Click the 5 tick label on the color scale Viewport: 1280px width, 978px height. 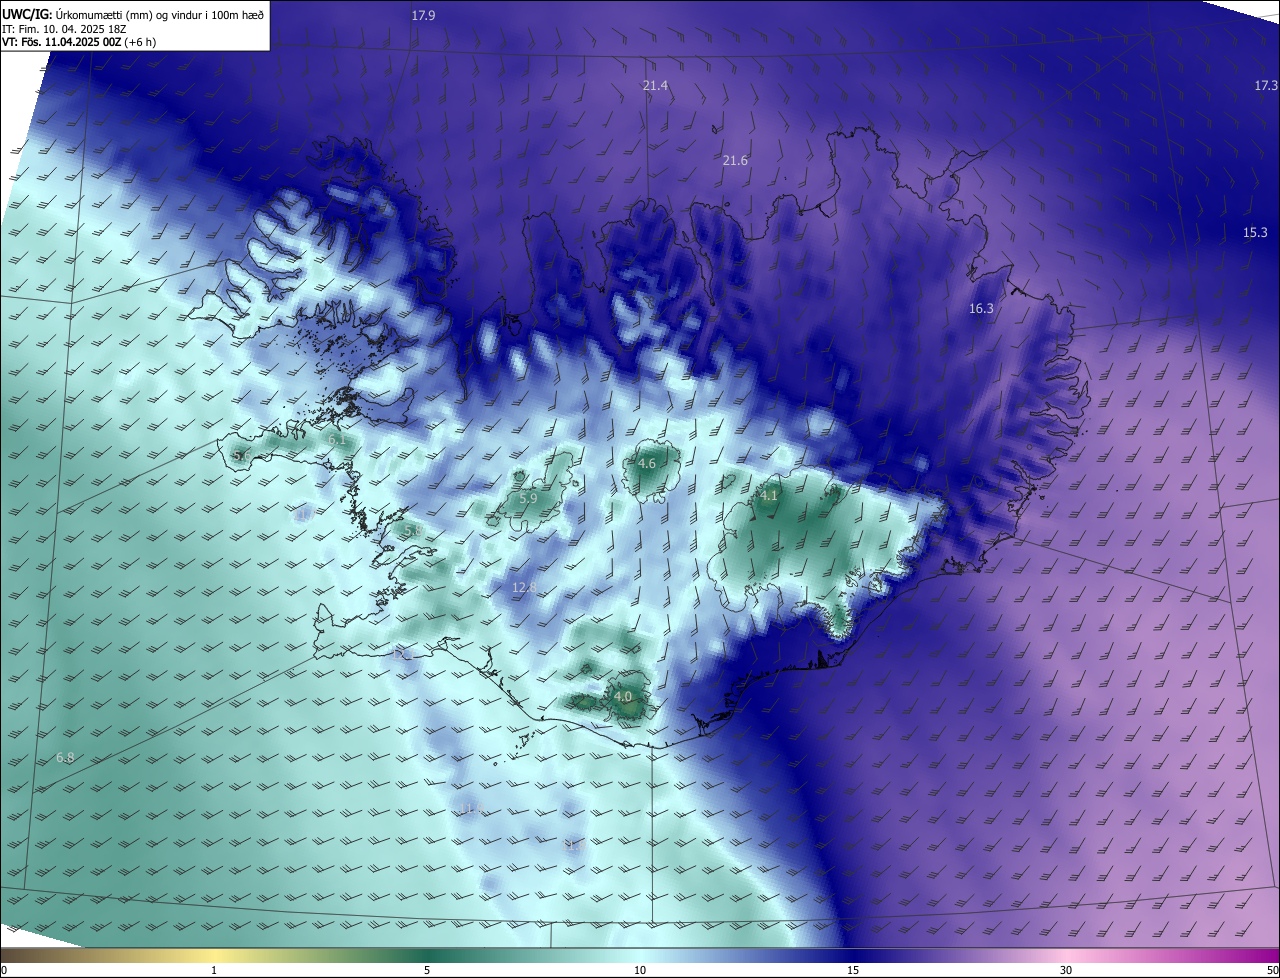click(427, 970)
